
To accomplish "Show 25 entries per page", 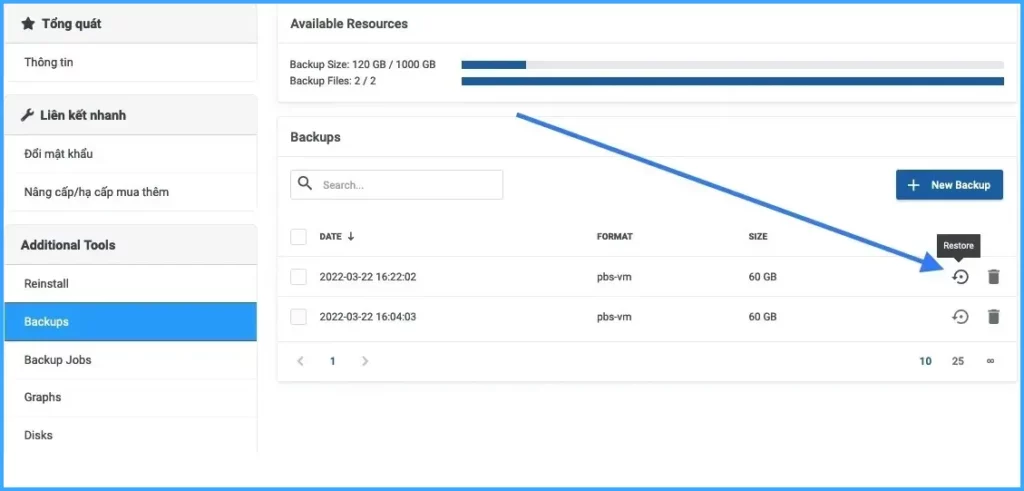I will tap(957, 361).
